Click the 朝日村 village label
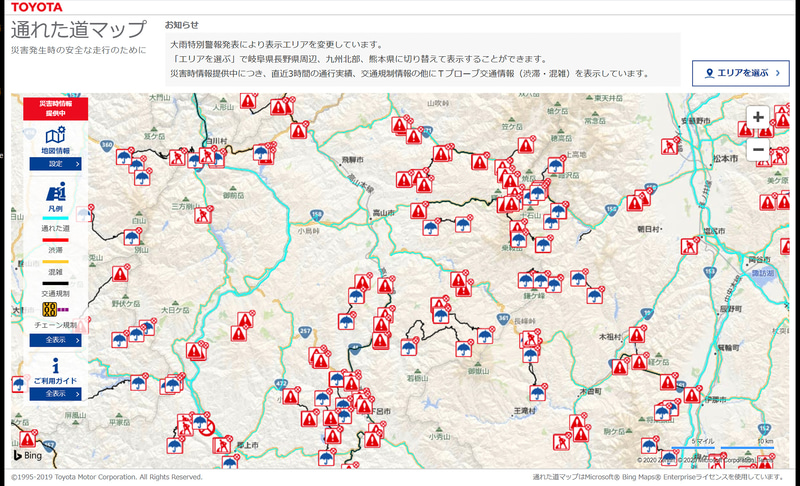This screenshot has width=800, height=486. pyautogui.click(x=648, y=229)
